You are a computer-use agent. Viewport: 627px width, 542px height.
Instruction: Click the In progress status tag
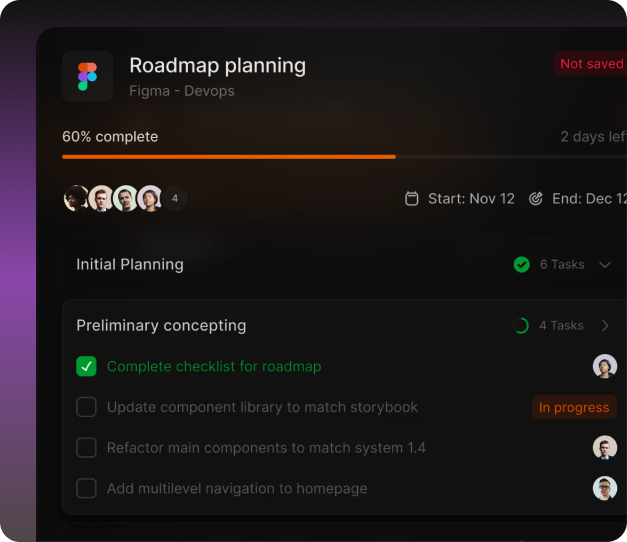(574, 407)
